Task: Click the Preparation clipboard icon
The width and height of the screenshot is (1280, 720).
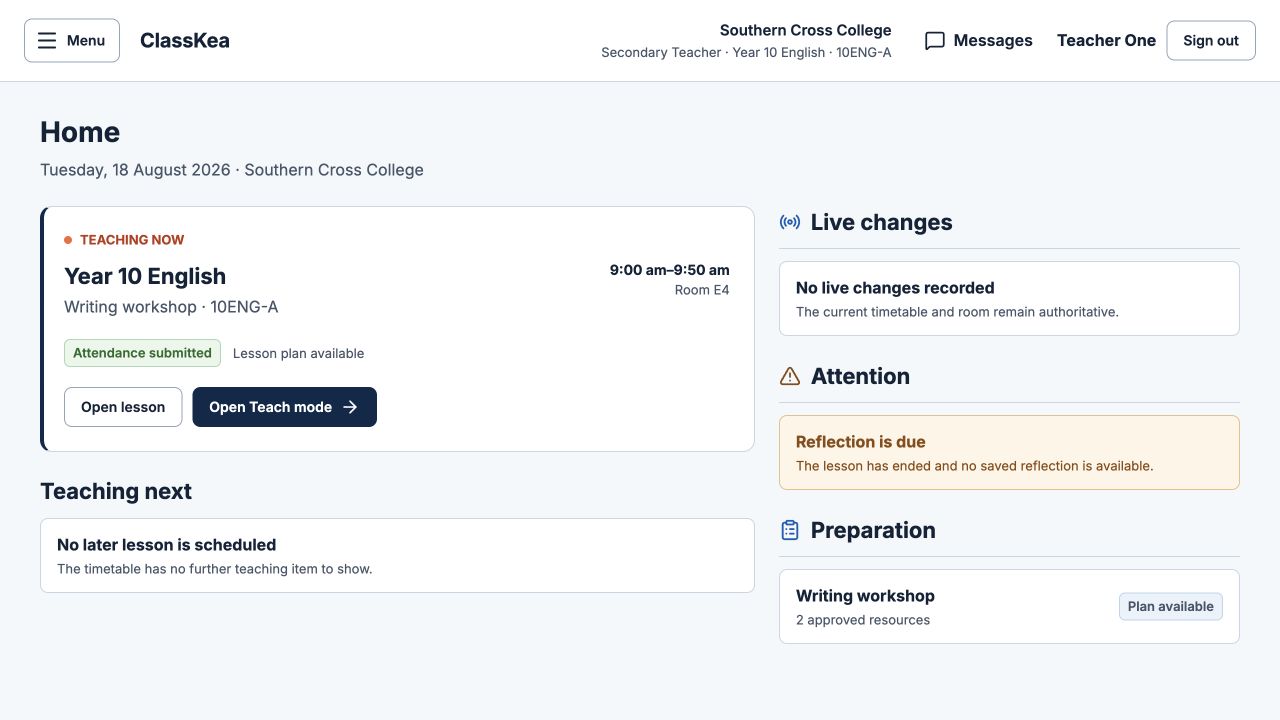Action: [x=790, y=530]
